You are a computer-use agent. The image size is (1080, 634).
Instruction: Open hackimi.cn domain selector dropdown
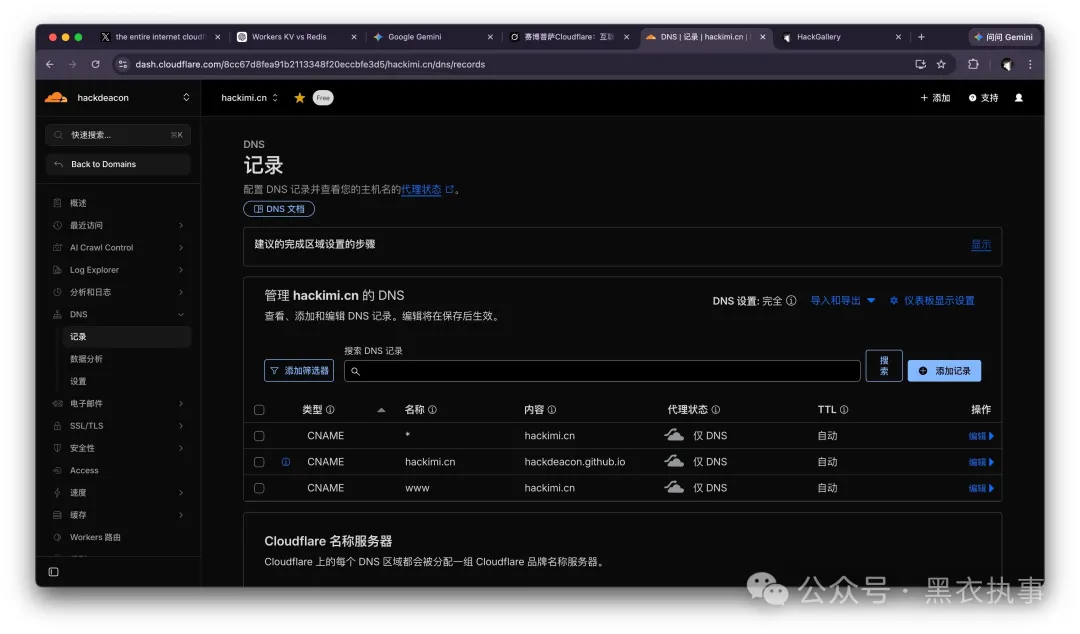[249, 98]
